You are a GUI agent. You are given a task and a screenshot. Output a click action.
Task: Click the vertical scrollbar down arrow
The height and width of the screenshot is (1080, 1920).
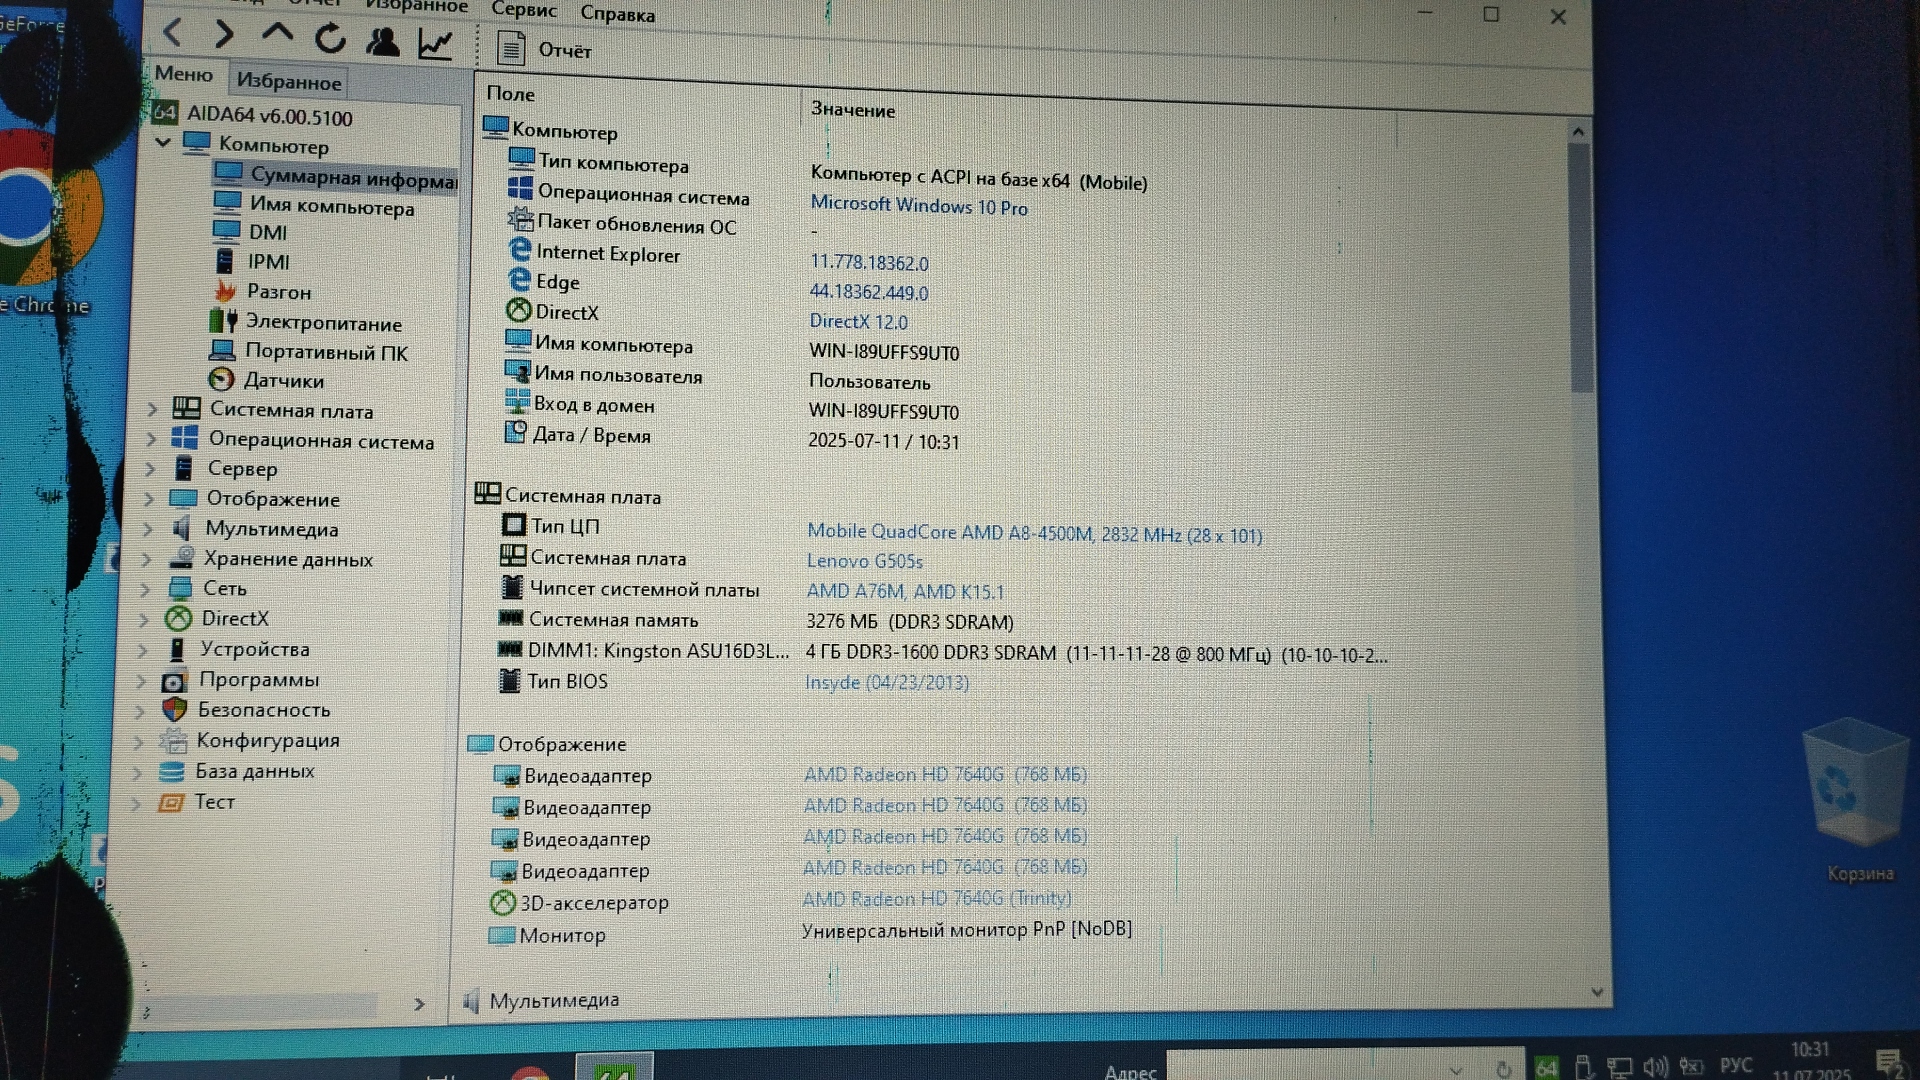point(1596,992)
